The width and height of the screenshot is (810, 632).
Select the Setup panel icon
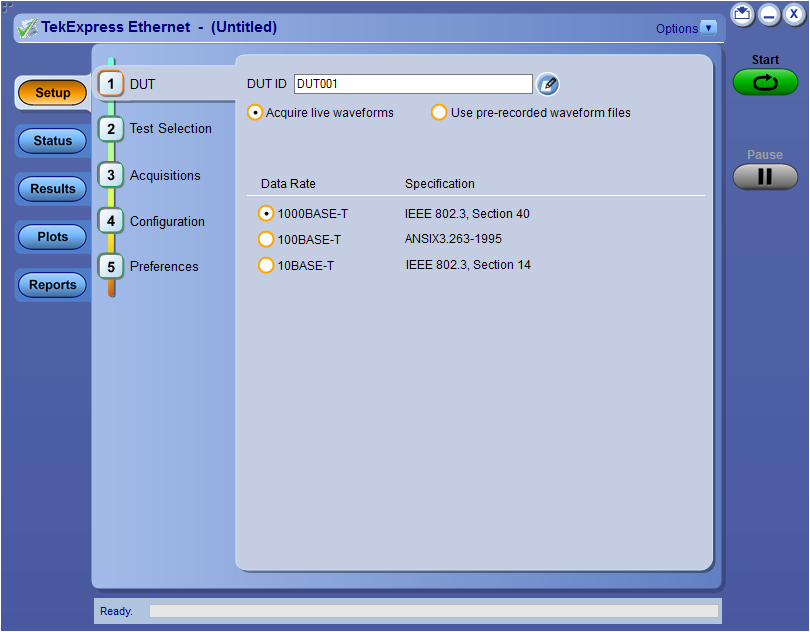[51, 92]
